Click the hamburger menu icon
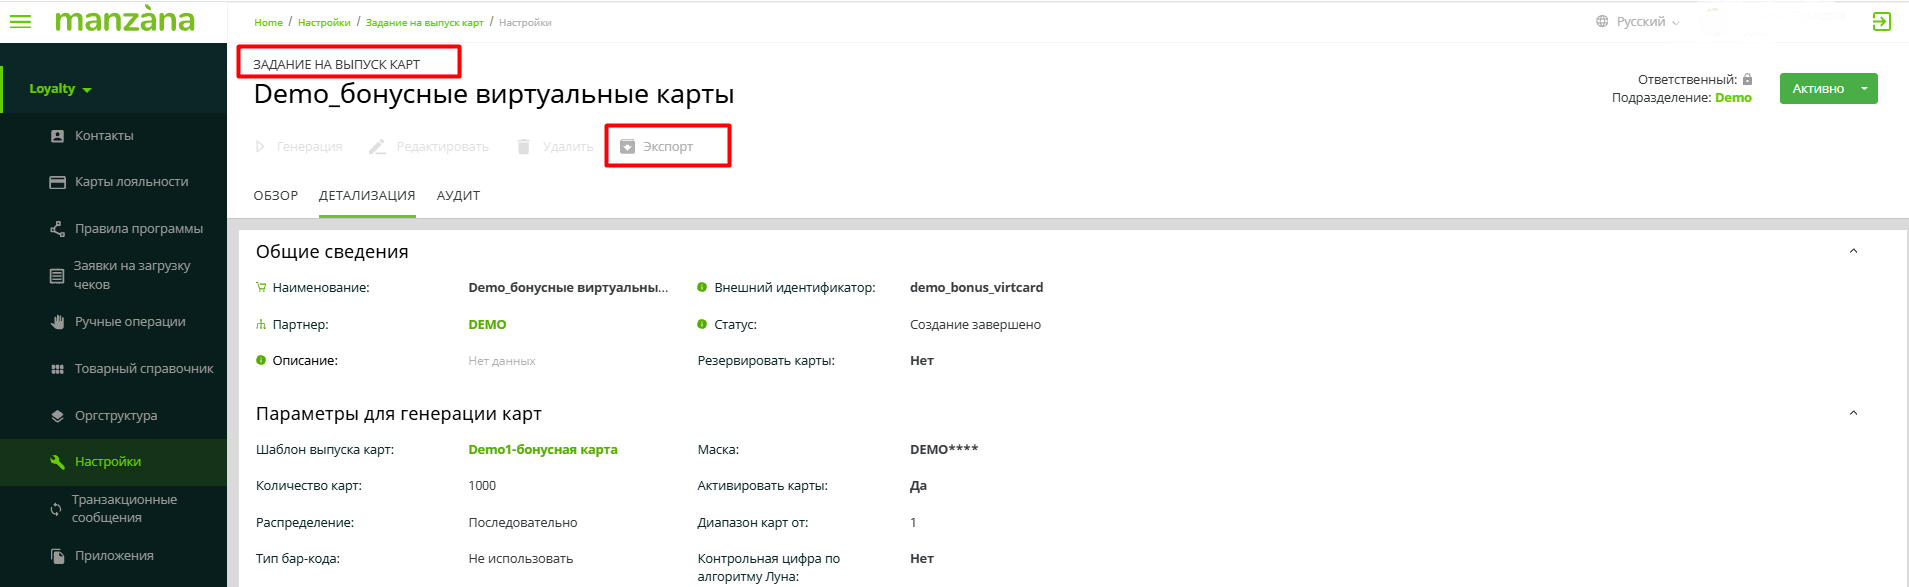 [x=20, y=21]
